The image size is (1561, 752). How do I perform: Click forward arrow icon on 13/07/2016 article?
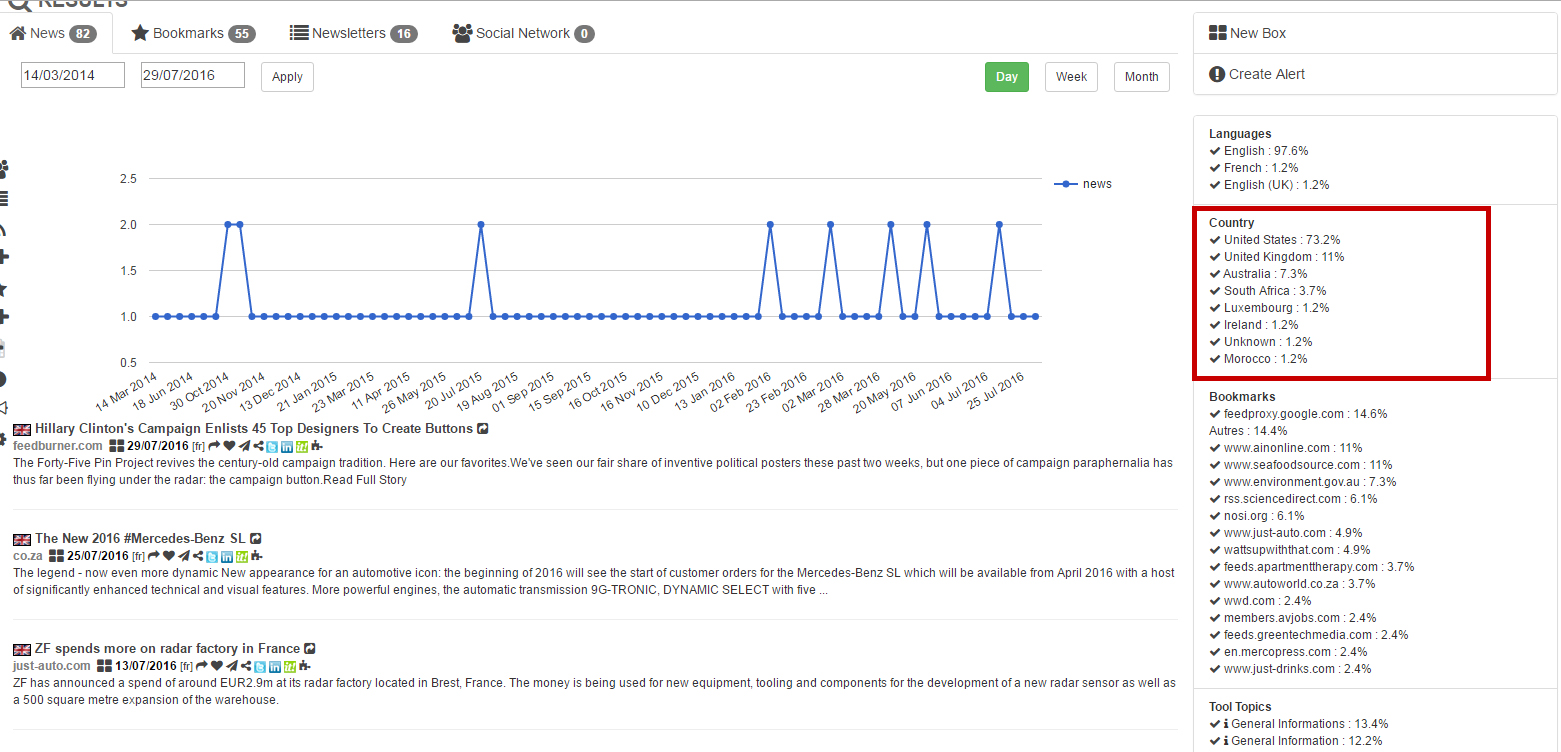click(x=201, y=666)
